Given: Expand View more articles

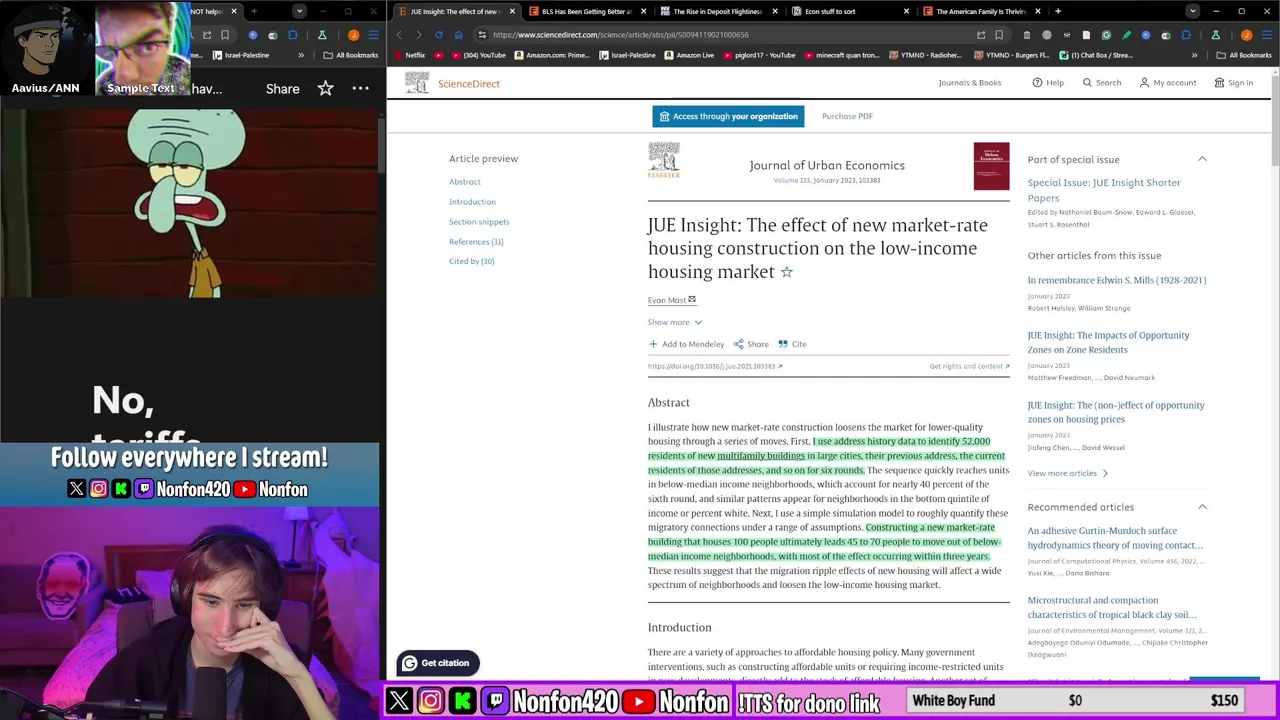Looking at the screenshot, I should (x=1067, y=473).
